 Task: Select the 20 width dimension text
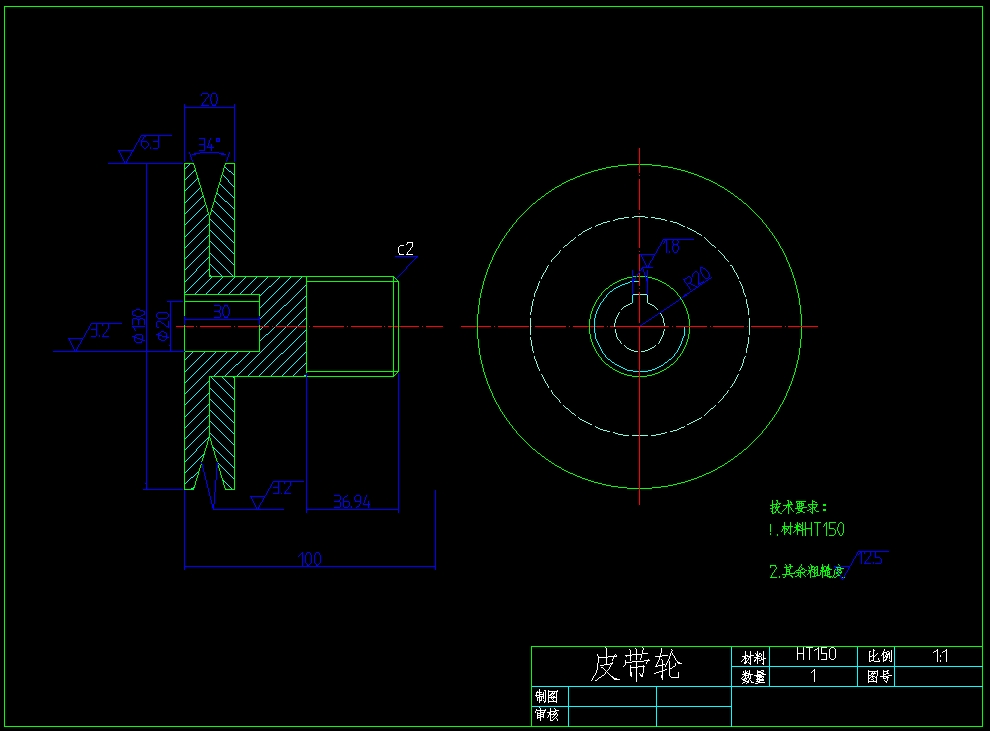tap(210, 99)
